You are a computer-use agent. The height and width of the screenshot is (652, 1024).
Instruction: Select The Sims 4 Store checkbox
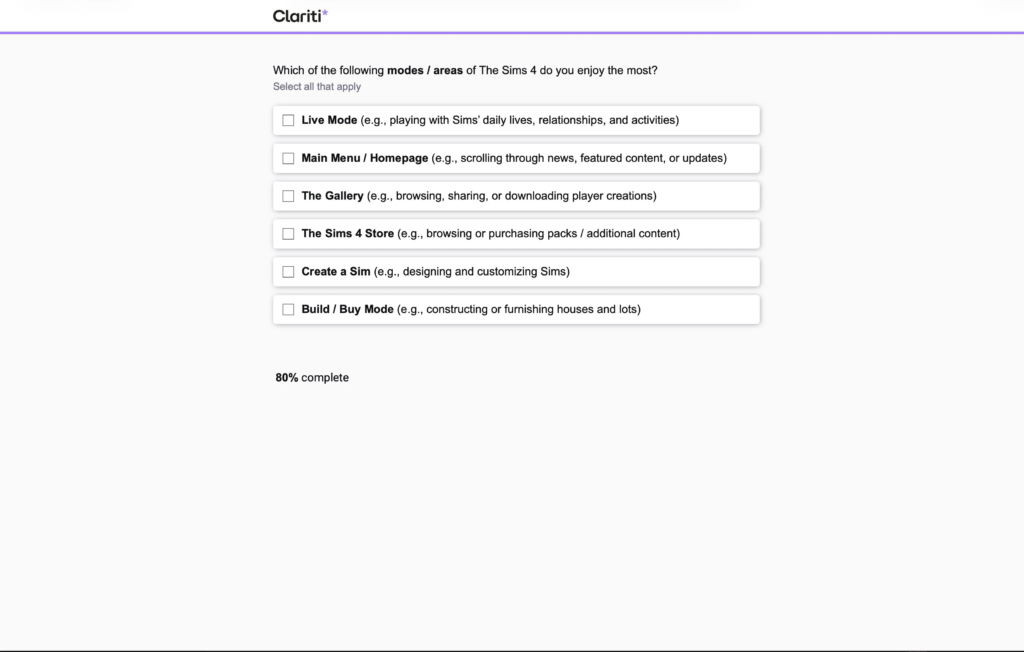288,234
